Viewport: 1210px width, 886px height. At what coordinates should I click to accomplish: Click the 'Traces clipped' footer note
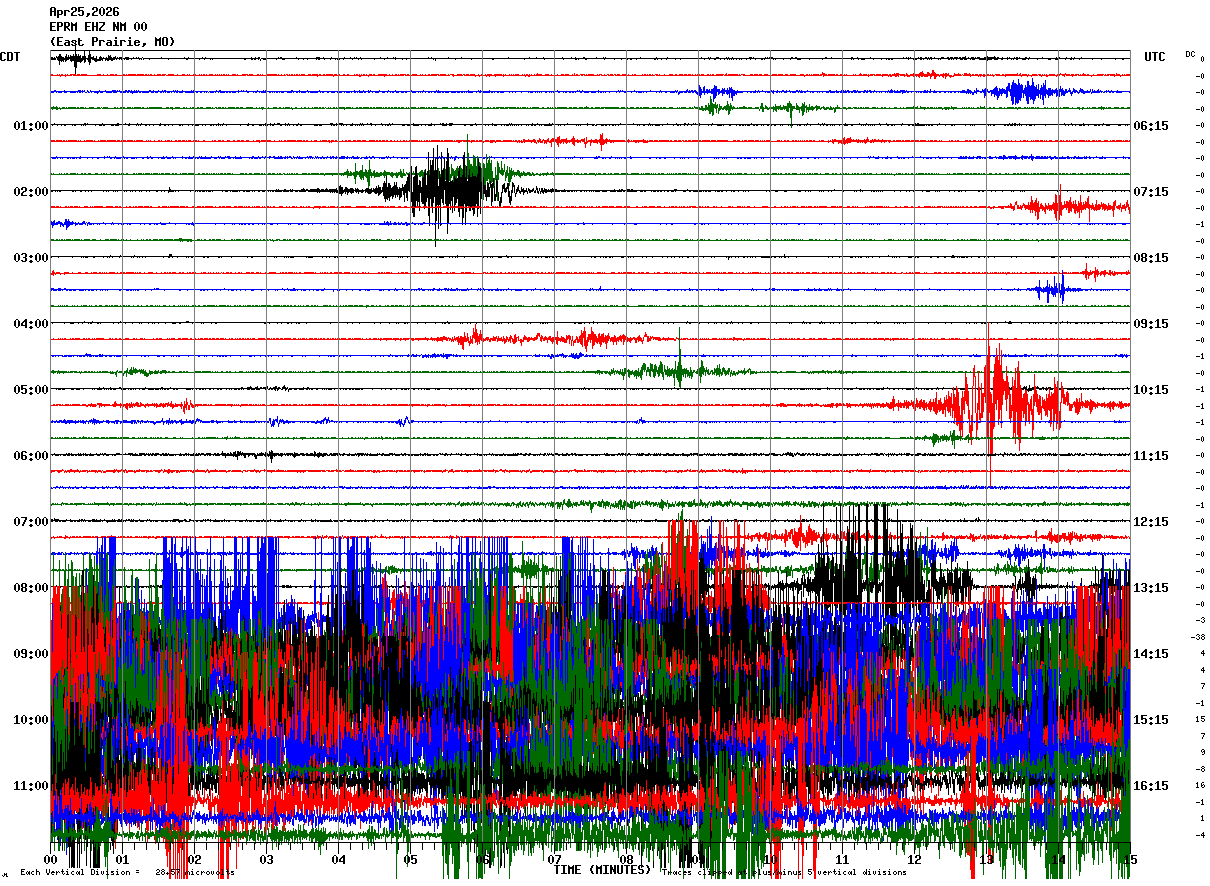(x=785, y=873)
